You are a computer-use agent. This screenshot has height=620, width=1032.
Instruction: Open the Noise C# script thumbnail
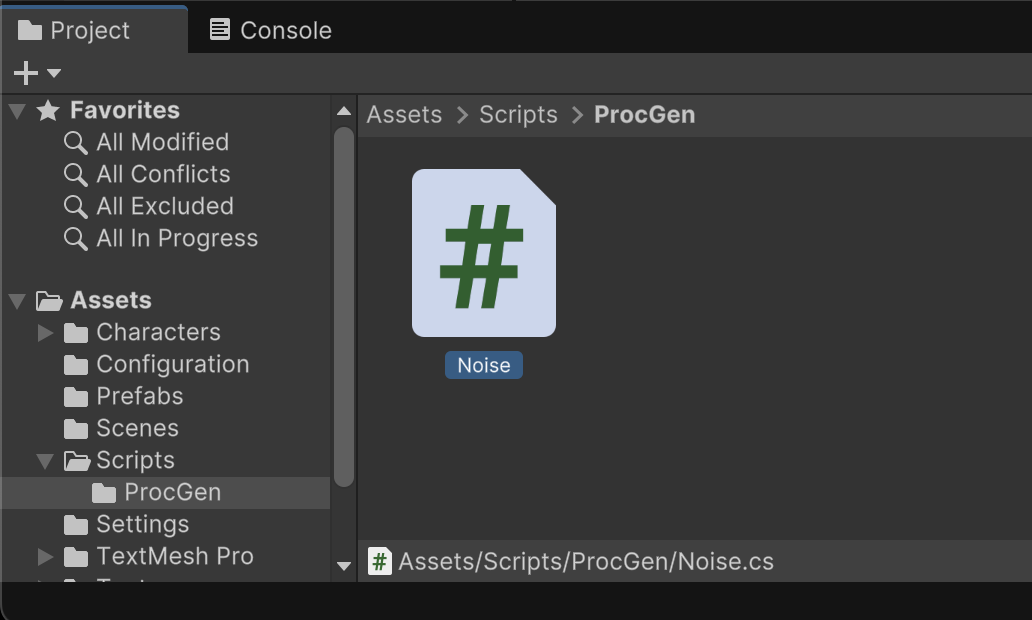click(484, 253)
